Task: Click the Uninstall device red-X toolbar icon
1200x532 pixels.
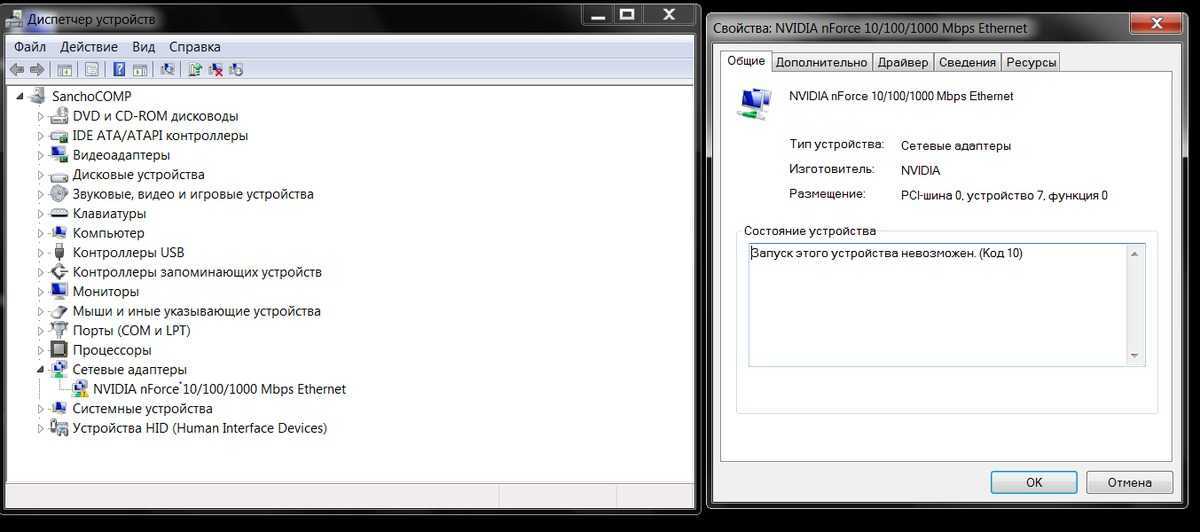Action: [x=216, y=69]
